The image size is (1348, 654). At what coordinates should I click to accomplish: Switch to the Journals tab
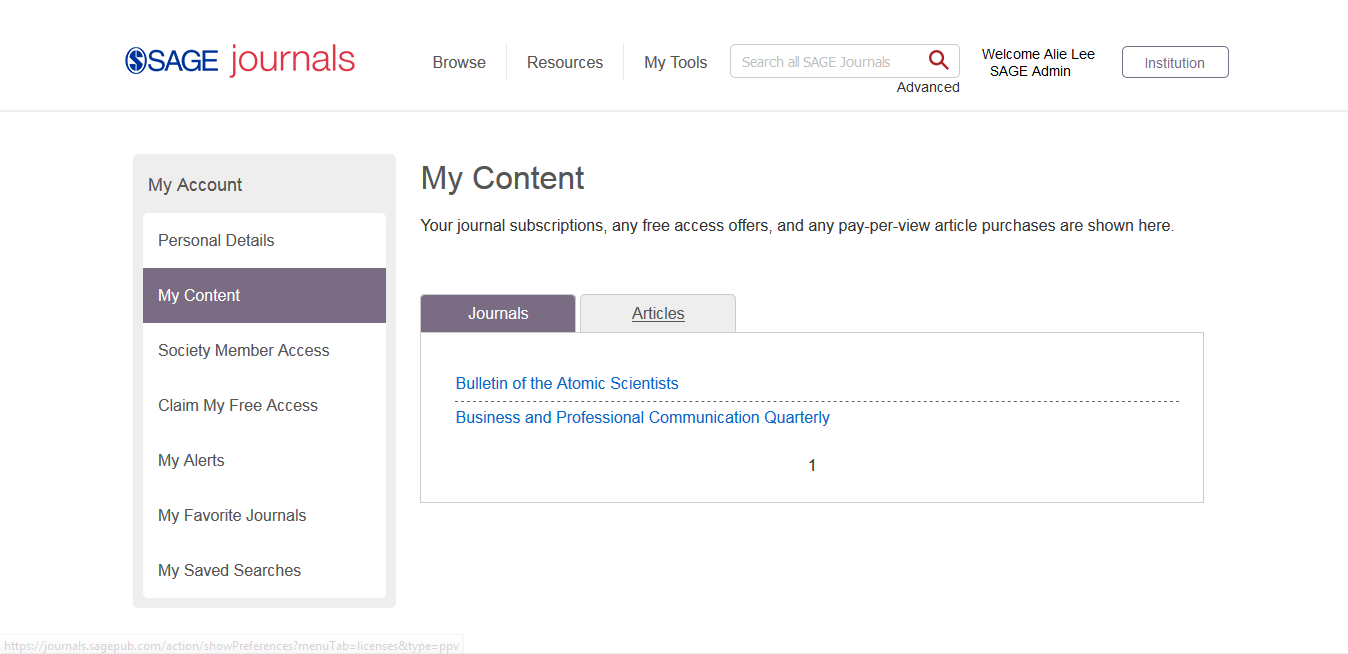(x=498, y=313)
